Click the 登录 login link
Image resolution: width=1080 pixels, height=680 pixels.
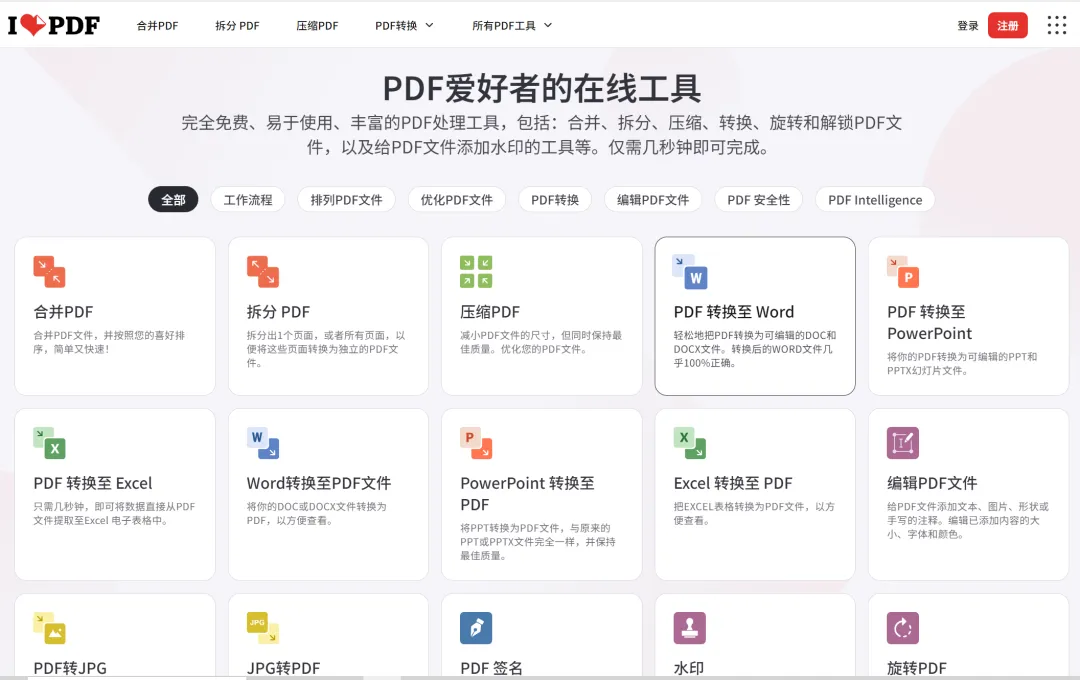[x=968, y=25]
